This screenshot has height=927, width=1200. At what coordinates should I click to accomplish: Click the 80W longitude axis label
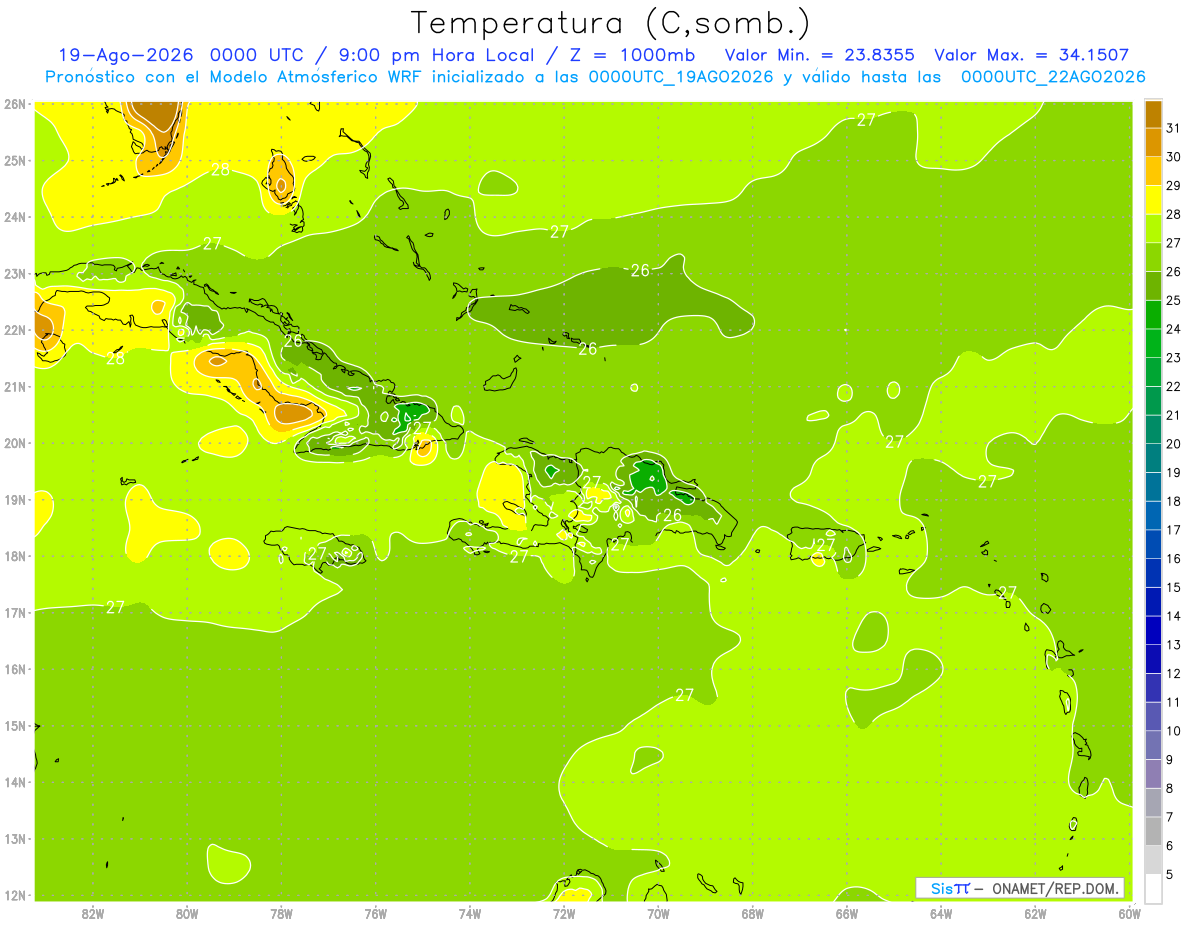click(187, 913)
